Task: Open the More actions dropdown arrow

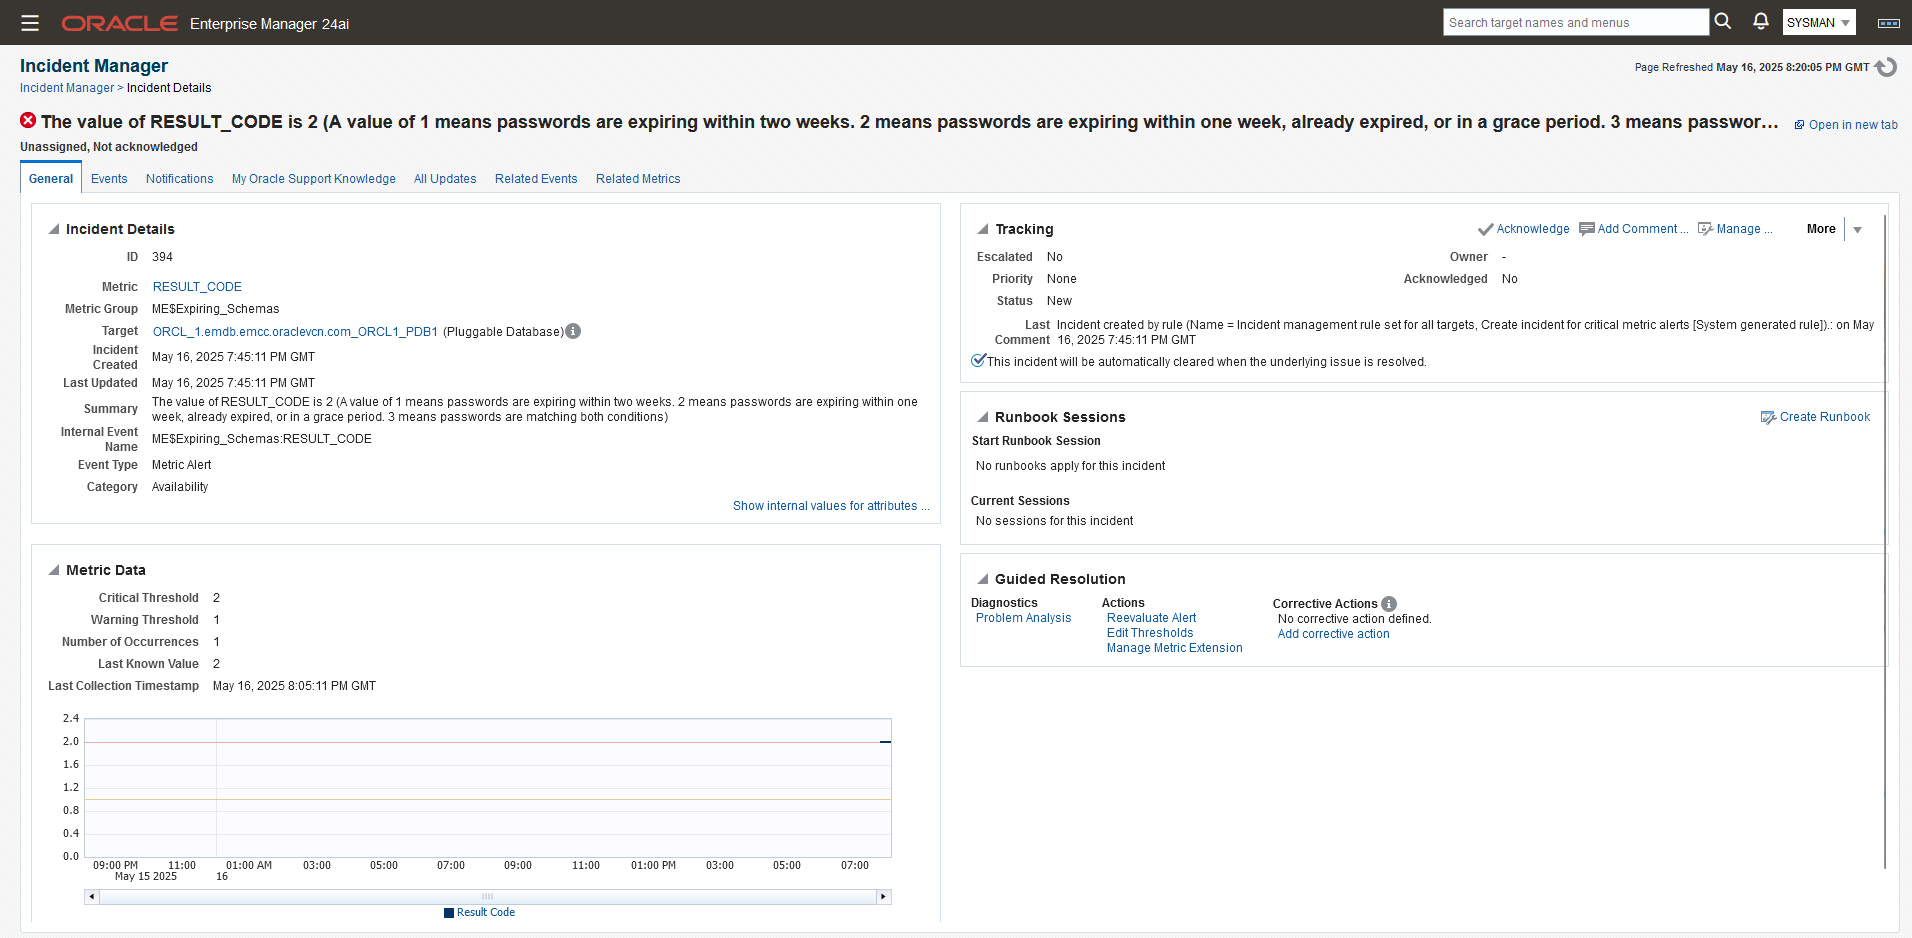Action: point(1858,229)
